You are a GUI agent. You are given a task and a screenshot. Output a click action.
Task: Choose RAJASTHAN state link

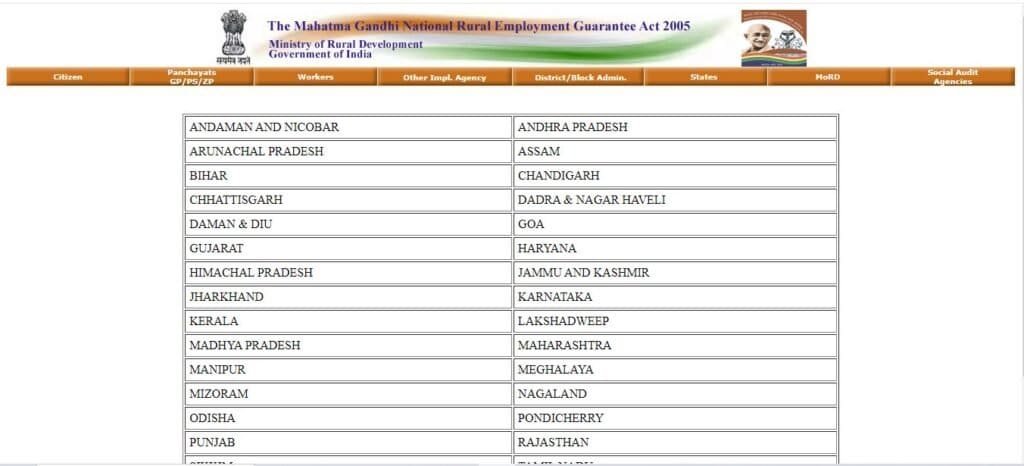coord(553,443)
